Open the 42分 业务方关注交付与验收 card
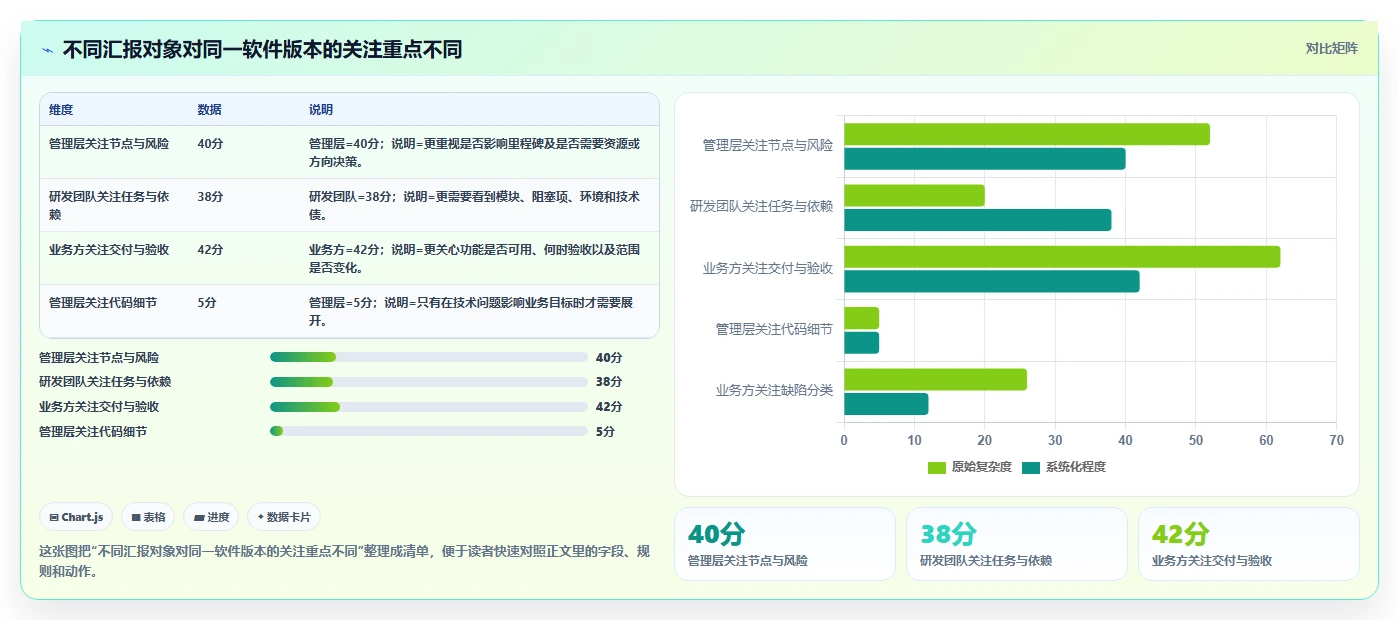 1249,544
